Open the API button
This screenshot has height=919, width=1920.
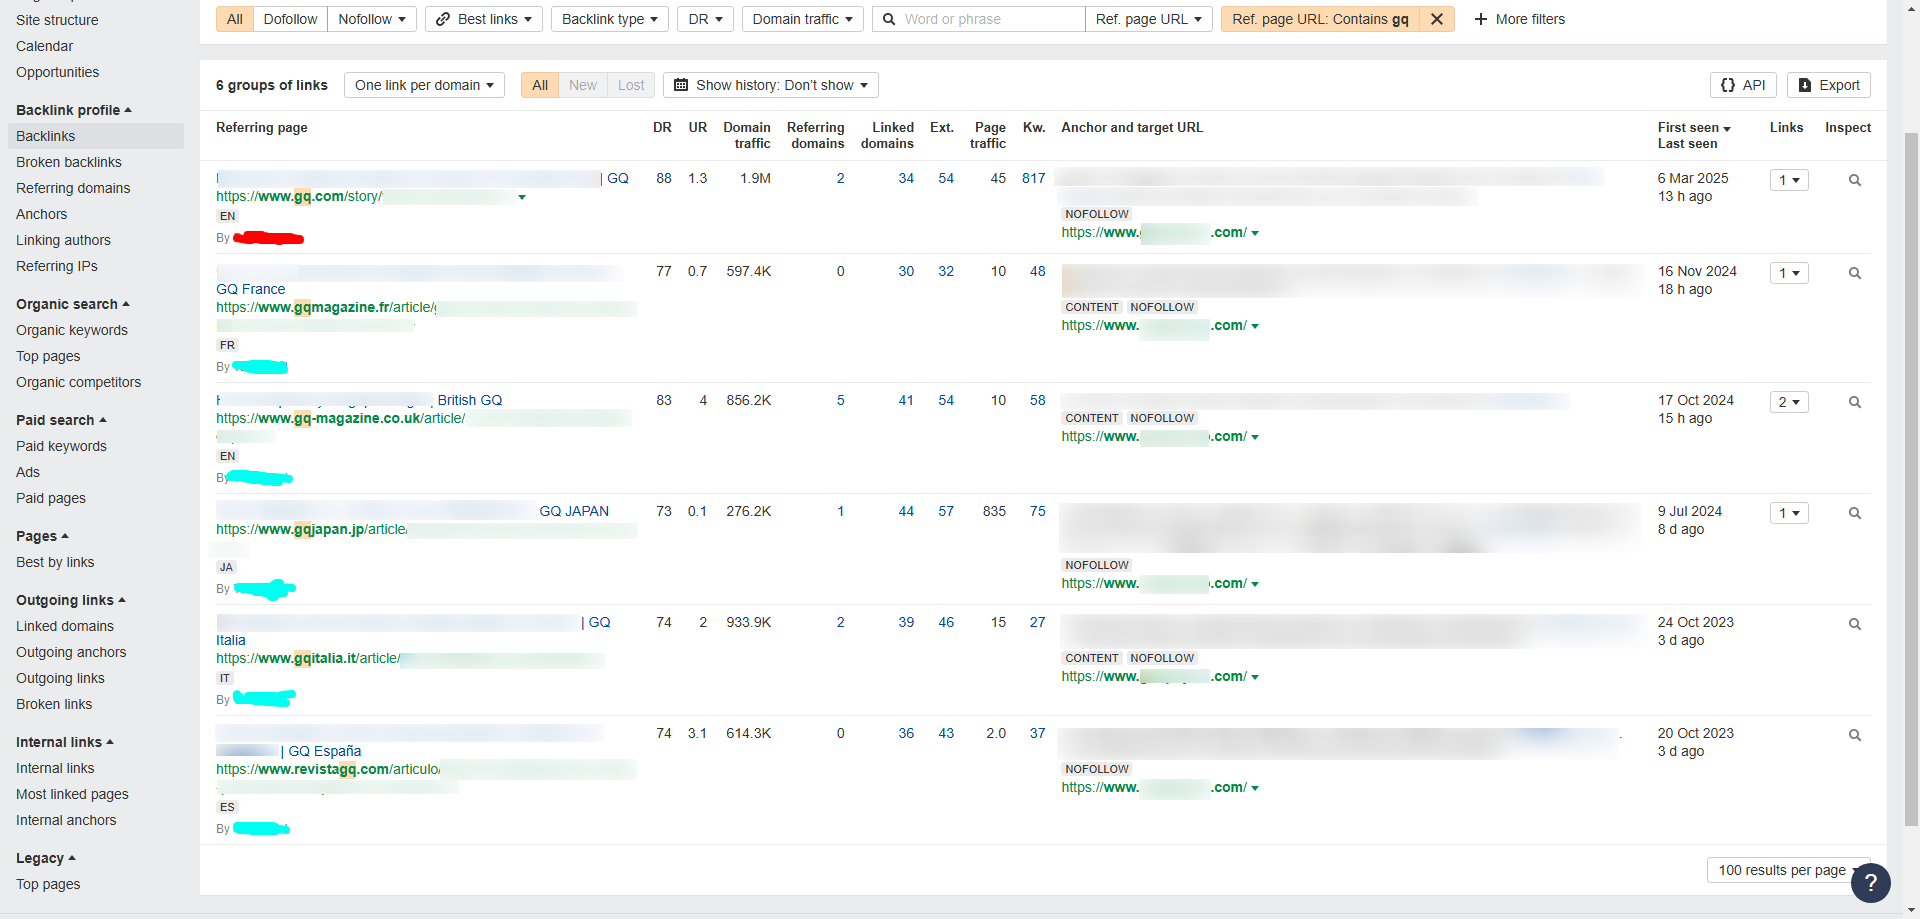tap(1743, 85)
